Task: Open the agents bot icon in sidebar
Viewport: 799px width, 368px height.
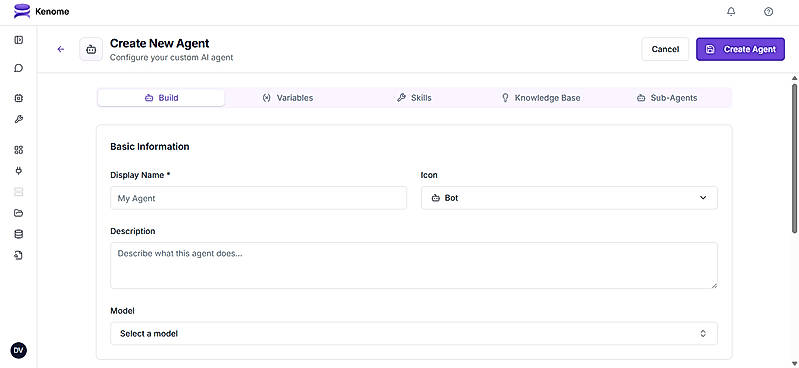Action: tap(19, 98)
